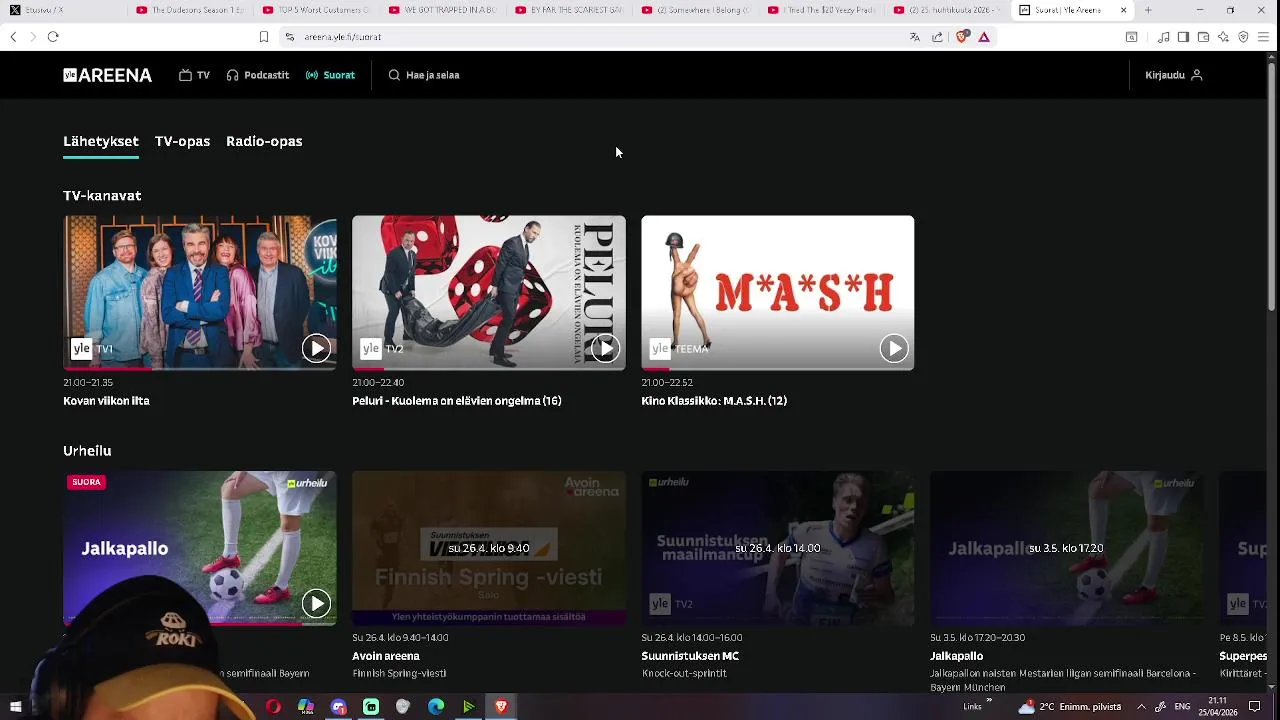Open Jalkapallo su 3.5. klo 17.20 thumbnail
Viewport: 1280px width, 720px height.
click(1067, 548)
